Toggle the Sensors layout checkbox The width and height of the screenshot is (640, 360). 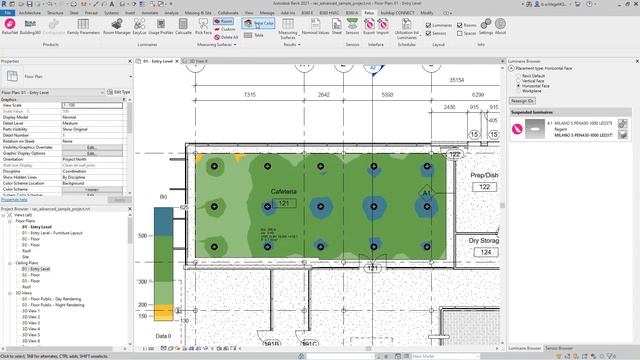pos(428,33)
